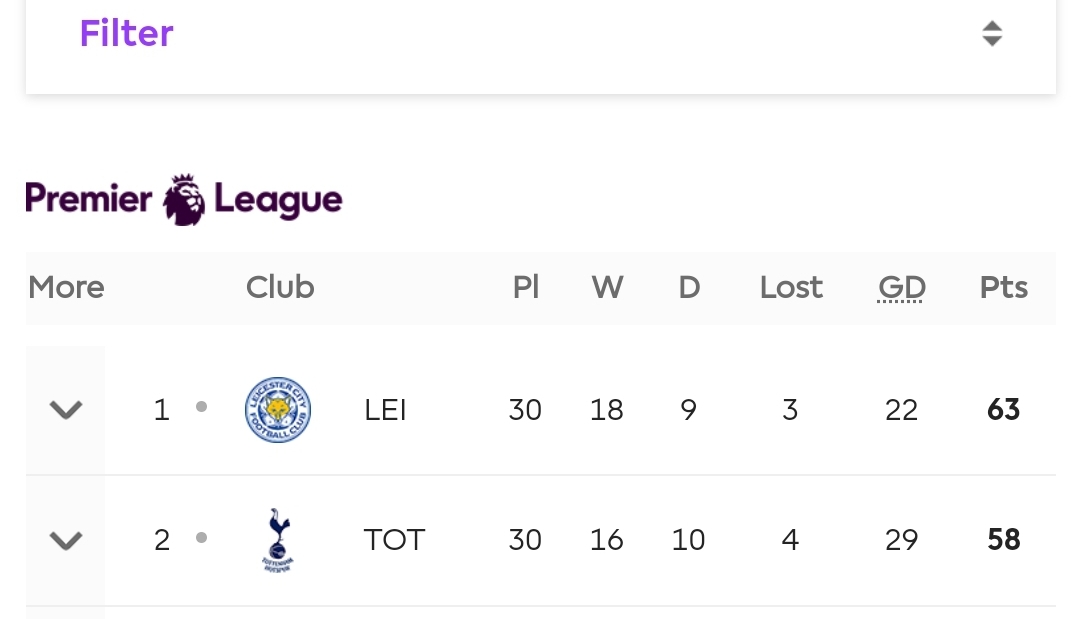The height and width of the screenshot is (619, 1080).
Task: Click the Tottenham Hotspur club badge
Action: pyautogui.click(x=278, y=540)
